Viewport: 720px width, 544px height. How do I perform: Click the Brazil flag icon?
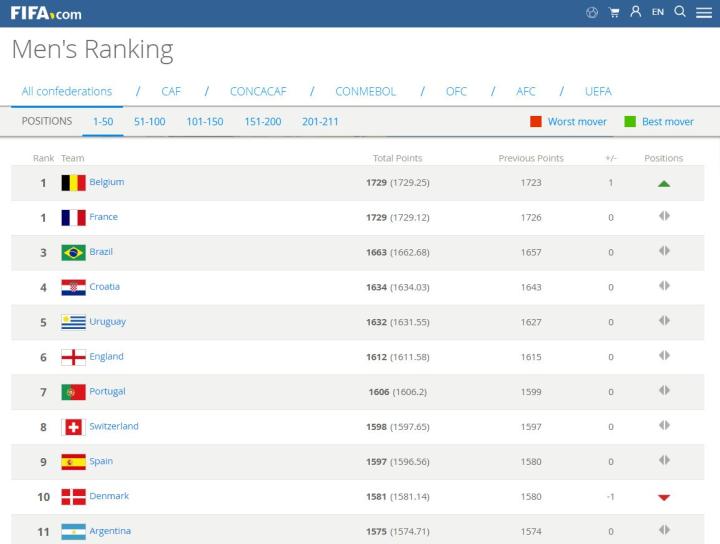tap(73, 252)
